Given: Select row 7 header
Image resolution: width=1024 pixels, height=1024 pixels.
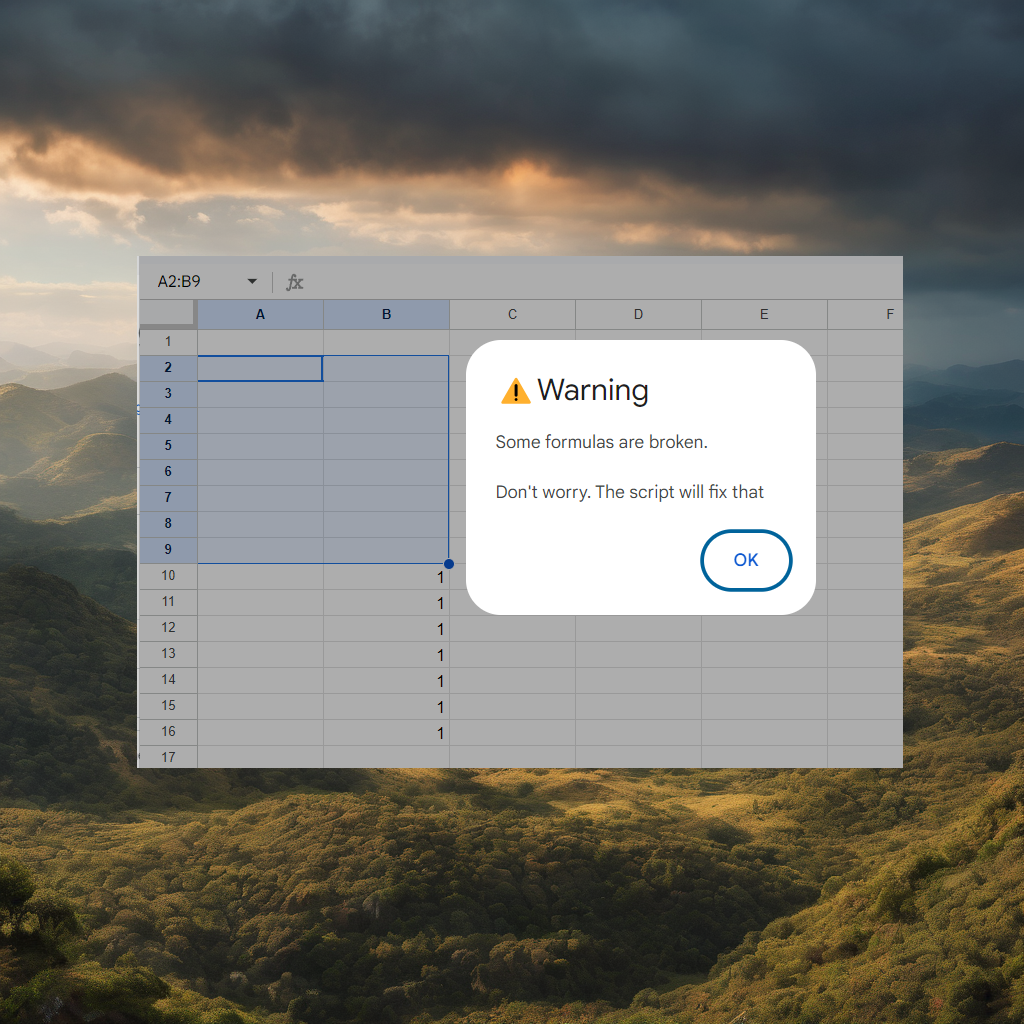Looking at the screenshot, I should pos(168,498).
